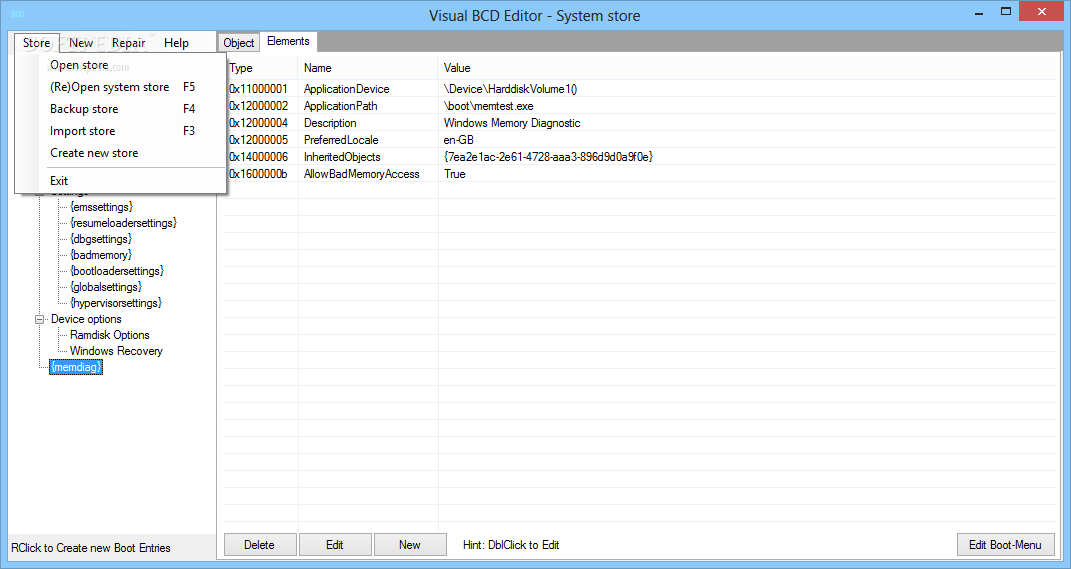1071x569 pixels.
Task: Select Ramdisk Options tree node
Action: click(110, 335)
